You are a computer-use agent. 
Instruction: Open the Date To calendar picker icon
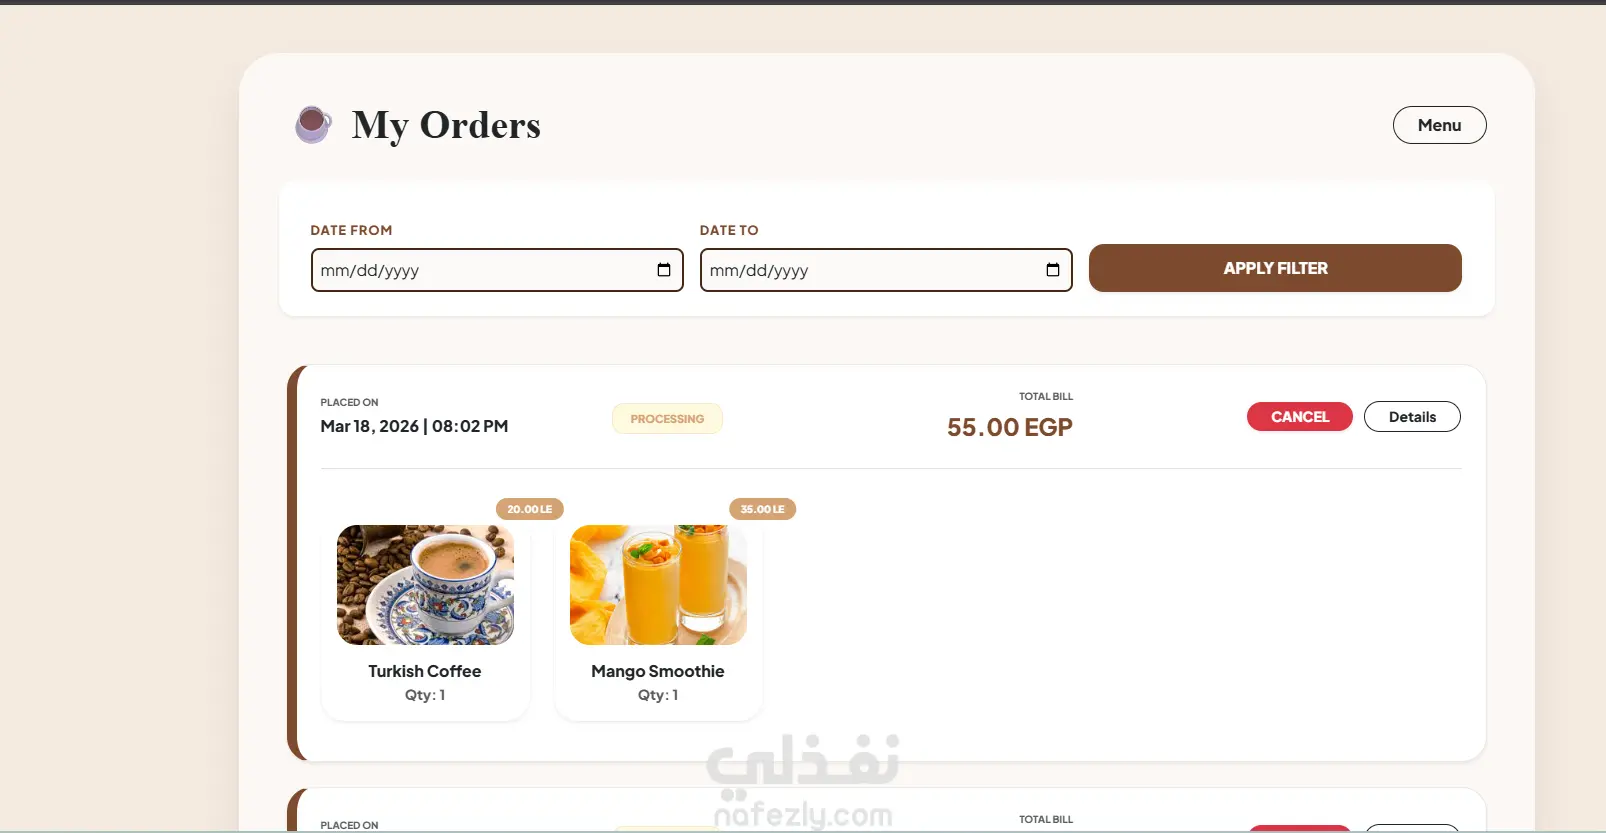pyautogui.click(x=1052, y=270)
